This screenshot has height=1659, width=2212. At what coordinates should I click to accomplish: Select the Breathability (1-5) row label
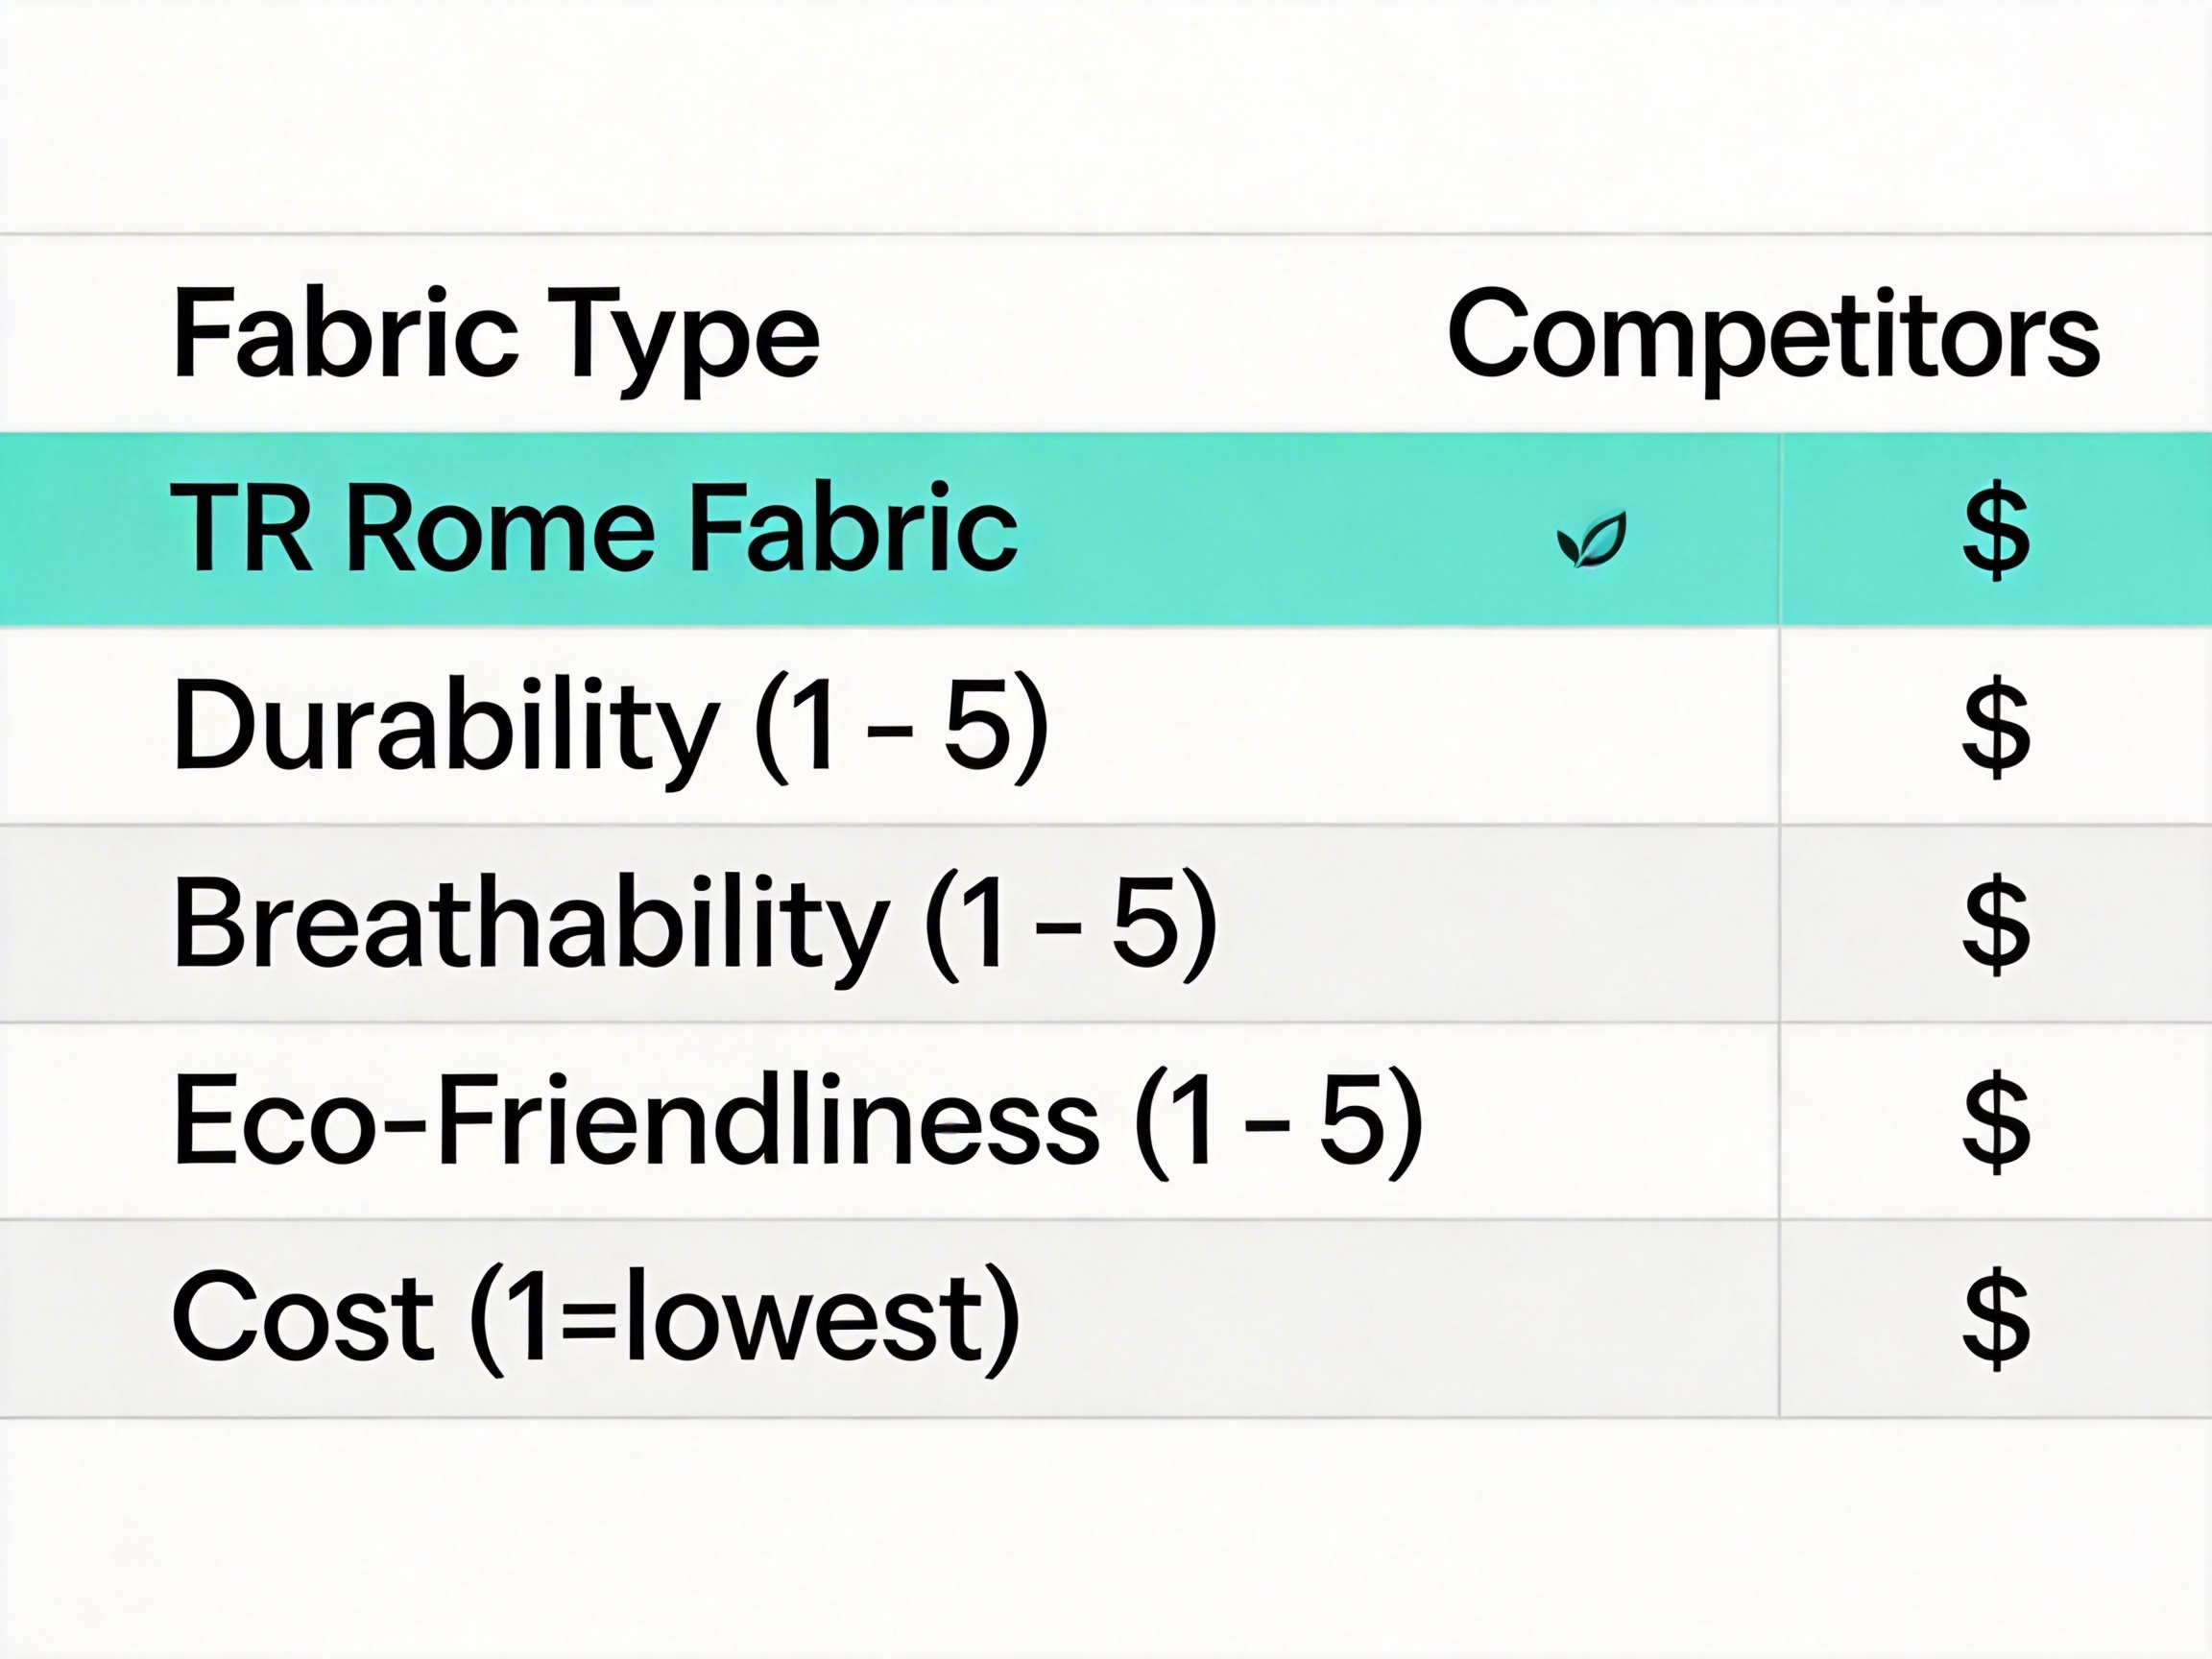[694, 923]
